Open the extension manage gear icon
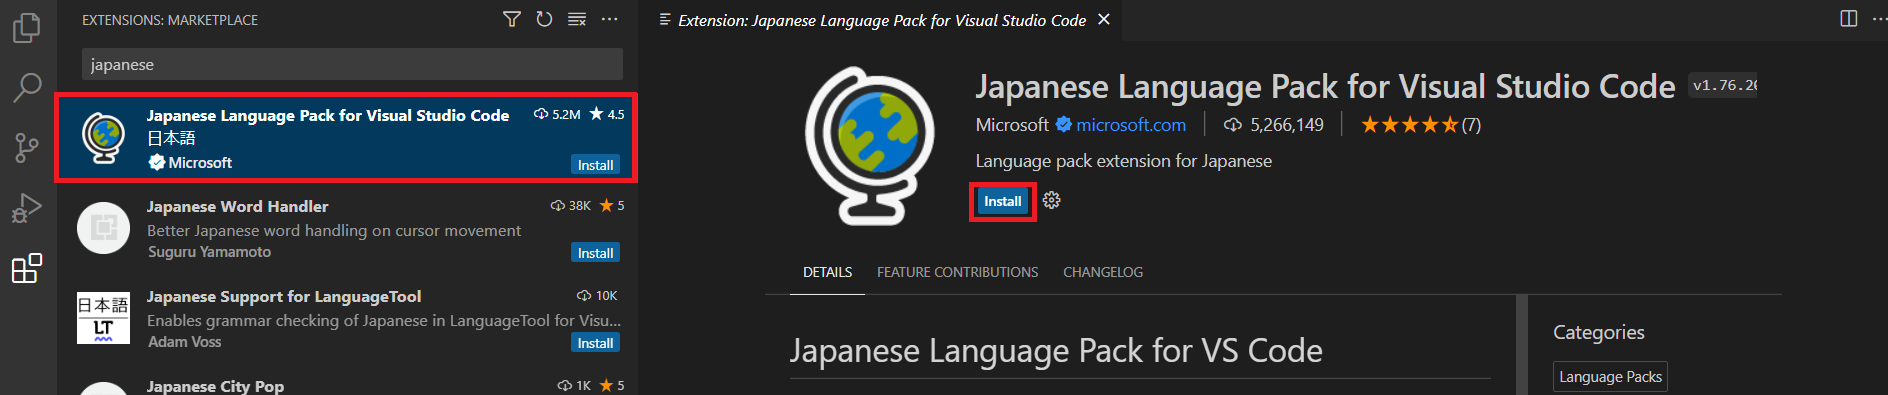This screenshot has height=395, width=1888. coord(1051,201)
